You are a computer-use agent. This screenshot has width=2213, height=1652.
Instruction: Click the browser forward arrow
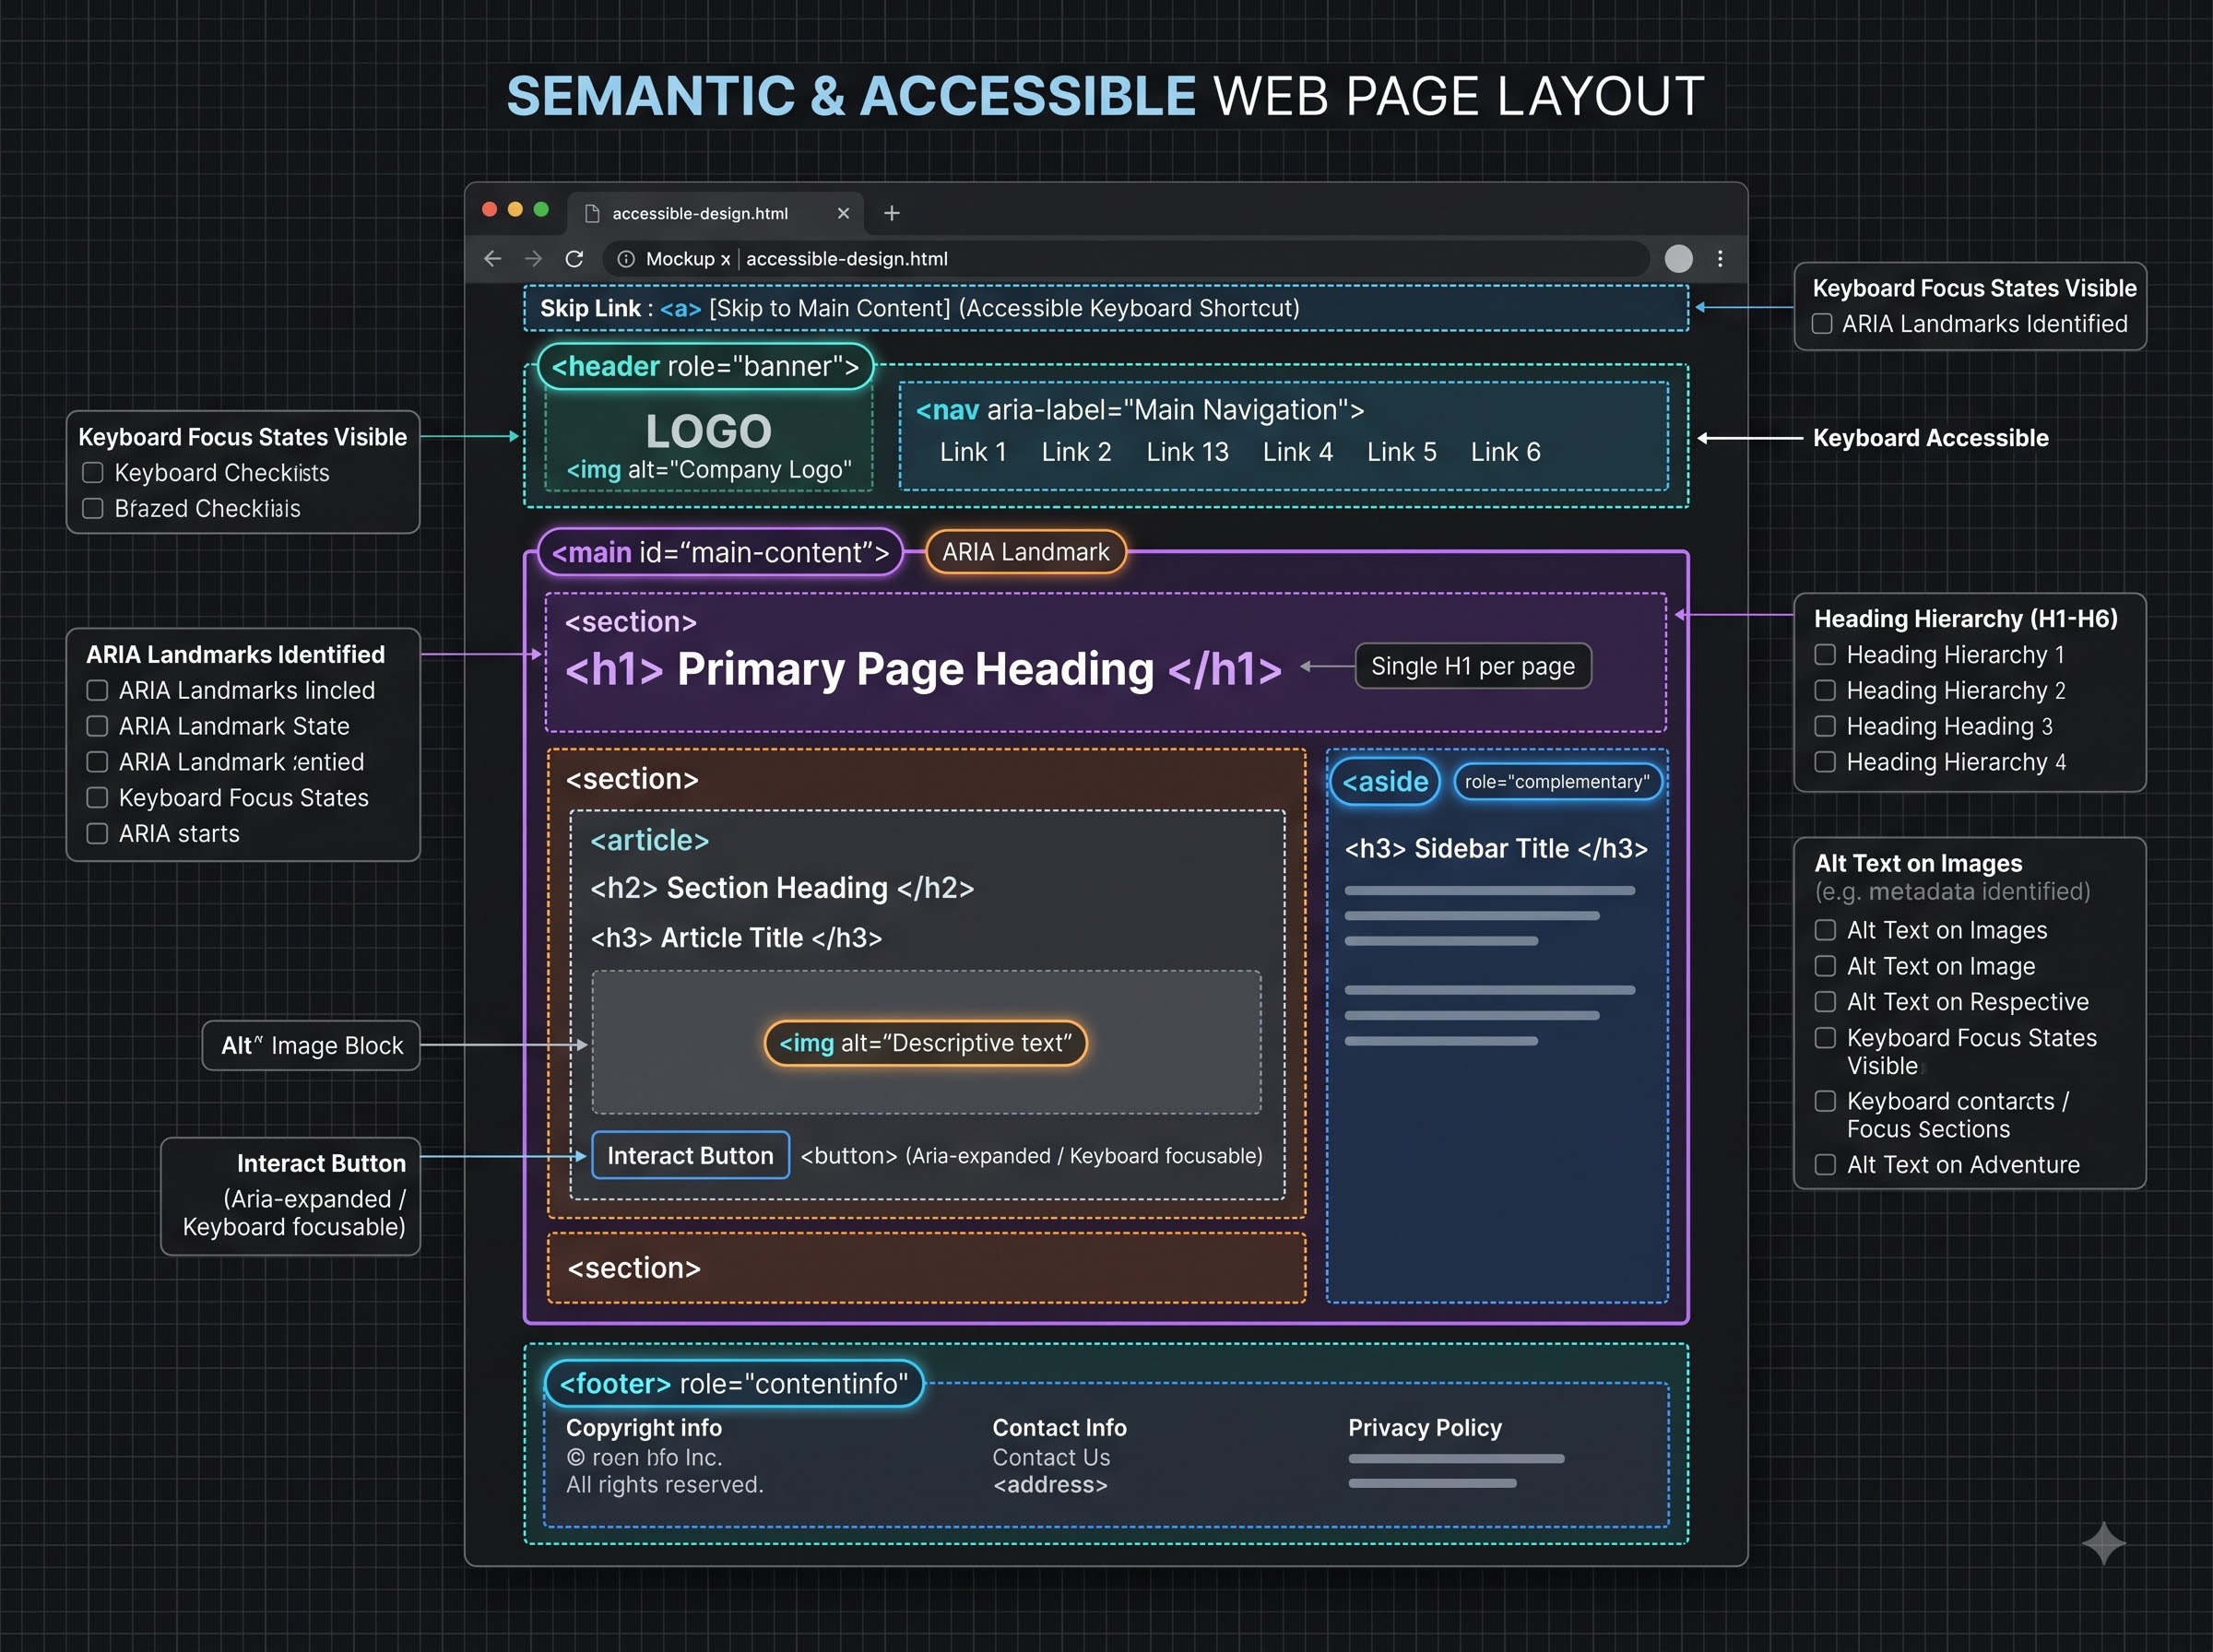pyautogui.click(x=533, y=259)
